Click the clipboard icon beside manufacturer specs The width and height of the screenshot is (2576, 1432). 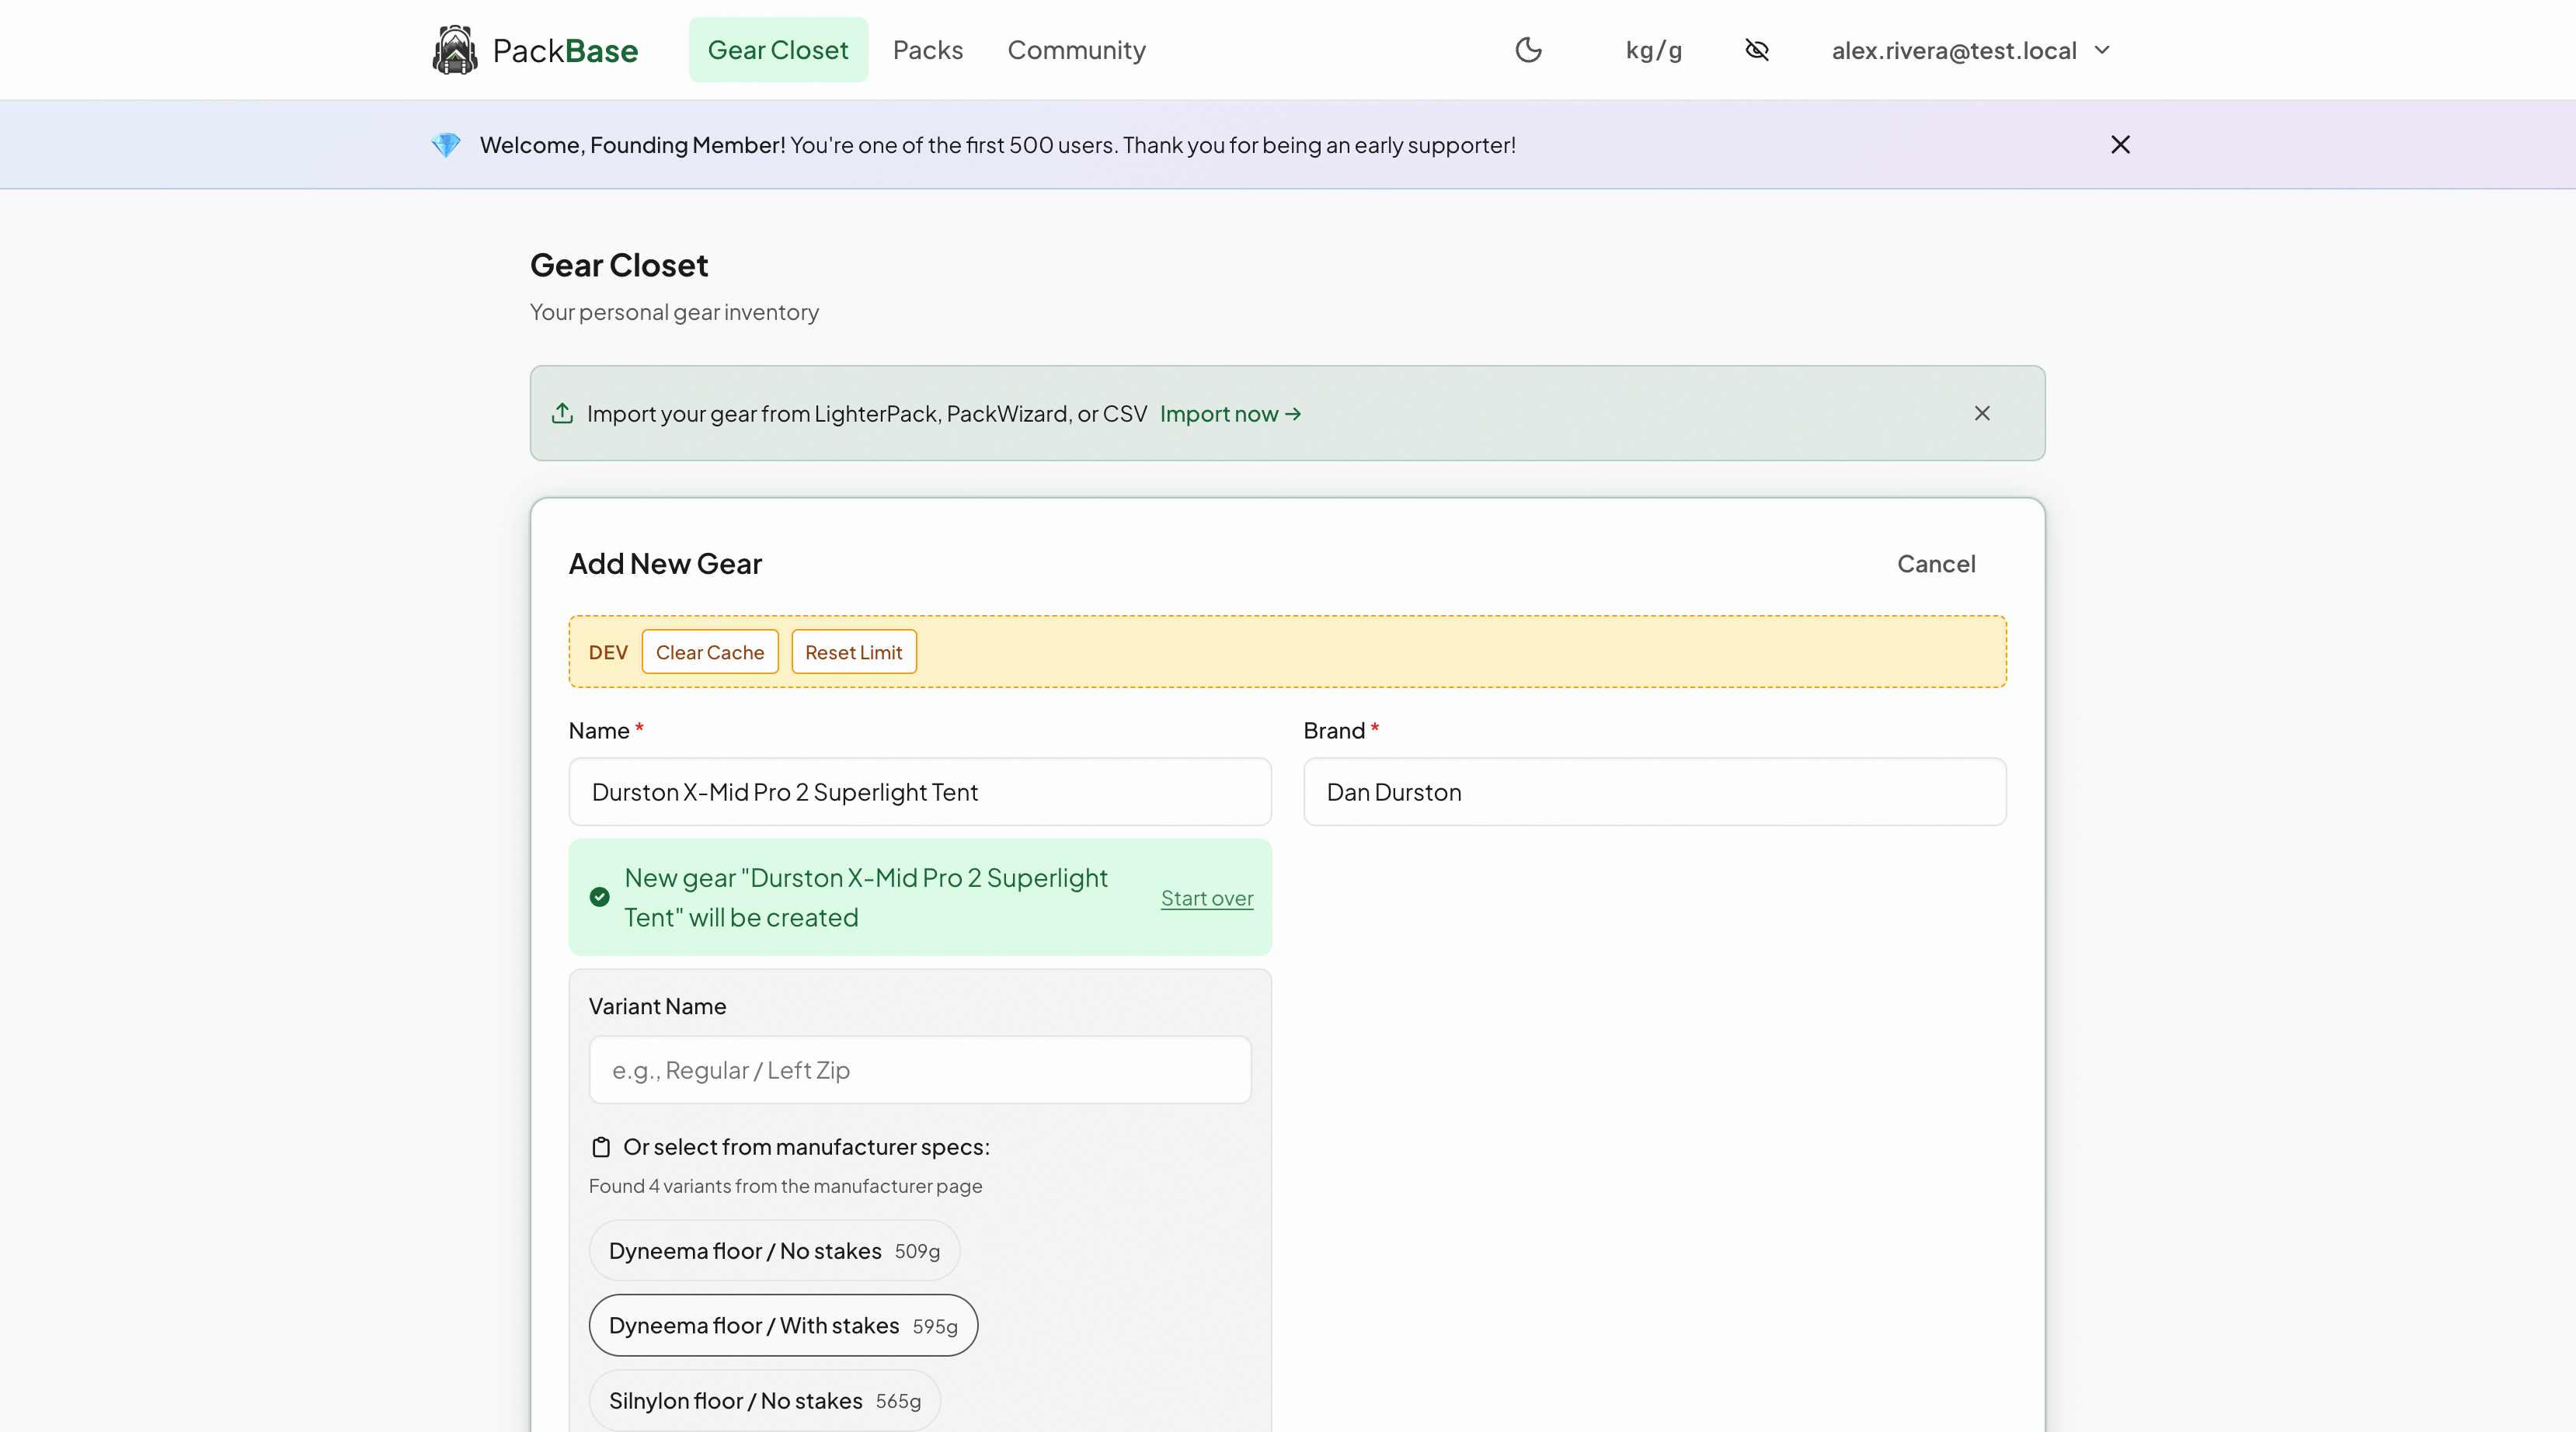[601, 1147]
